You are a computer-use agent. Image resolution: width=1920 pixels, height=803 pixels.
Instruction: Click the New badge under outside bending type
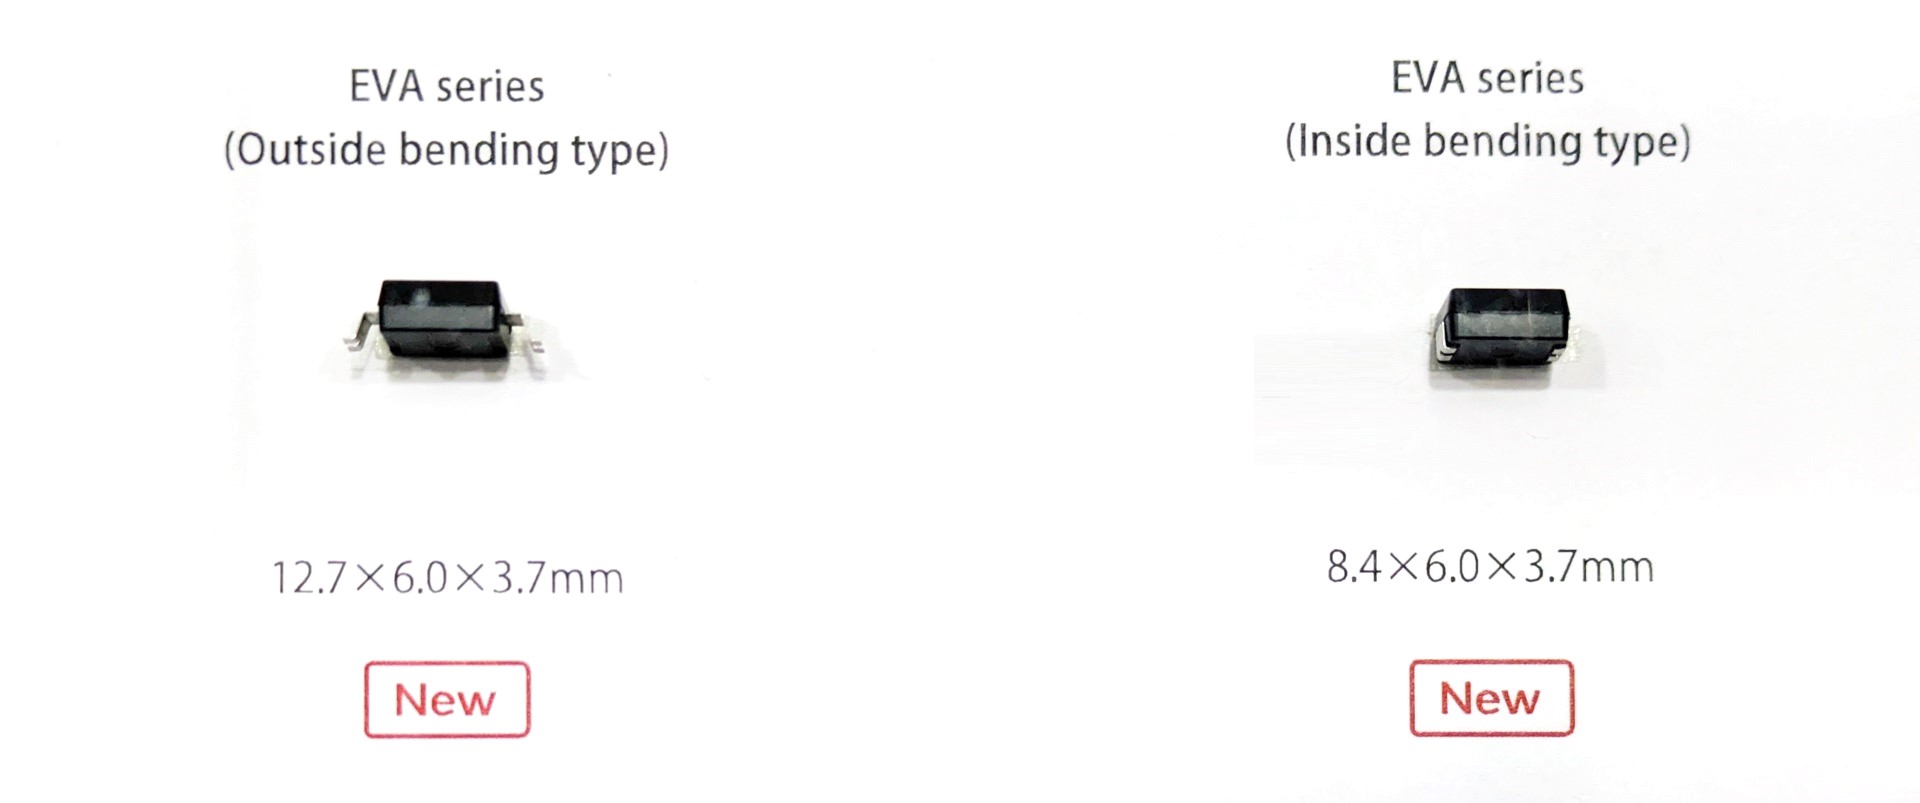click(446, 700)
